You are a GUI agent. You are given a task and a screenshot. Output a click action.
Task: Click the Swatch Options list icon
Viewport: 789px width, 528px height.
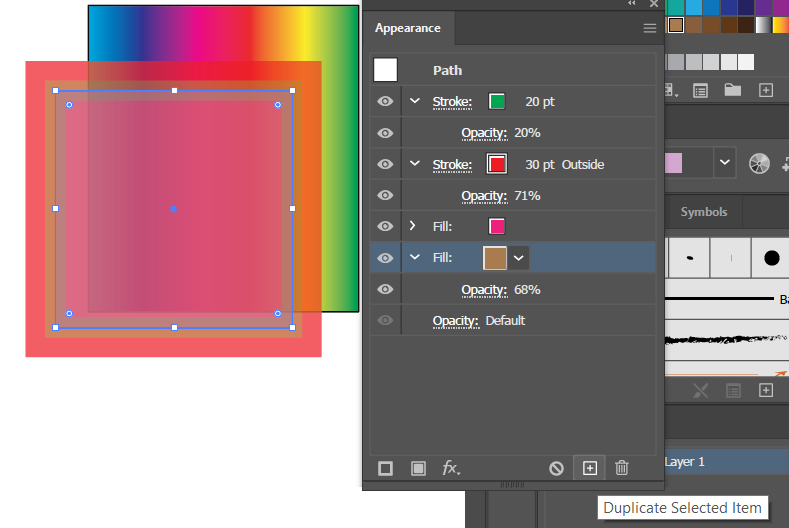700,91
